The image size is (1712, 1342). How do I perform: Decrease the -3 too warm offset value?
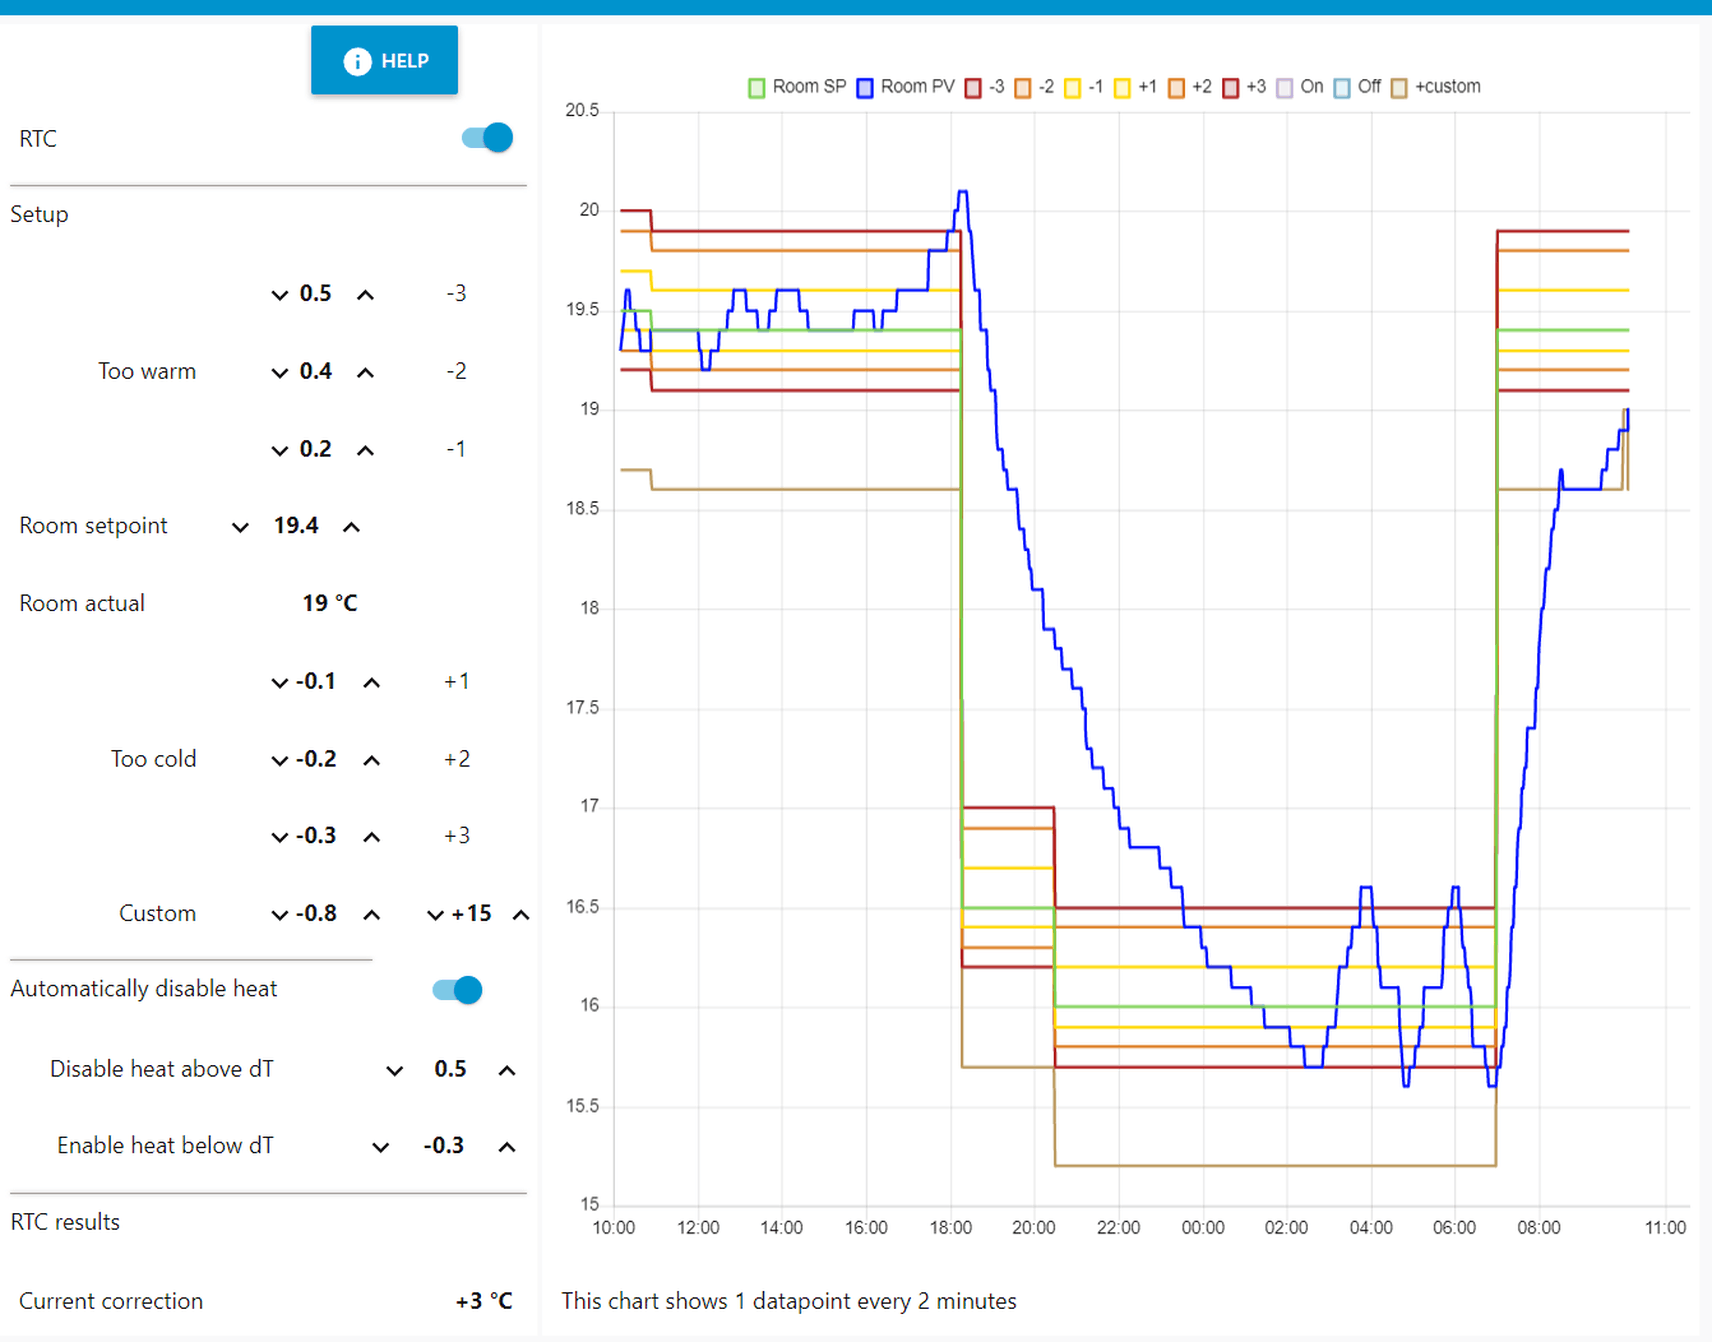(280, 295)
